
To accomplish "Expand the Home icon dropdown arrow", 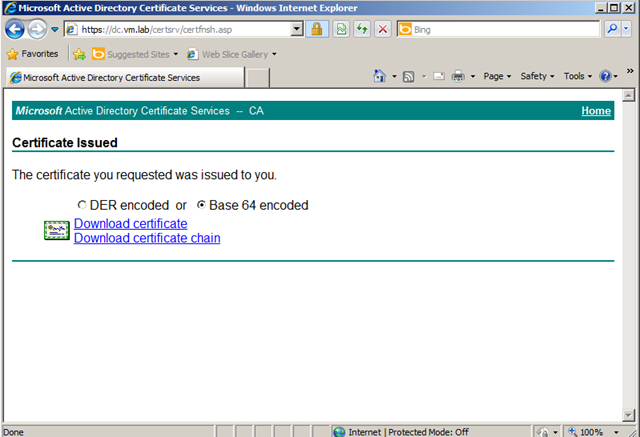I will 394,76.
